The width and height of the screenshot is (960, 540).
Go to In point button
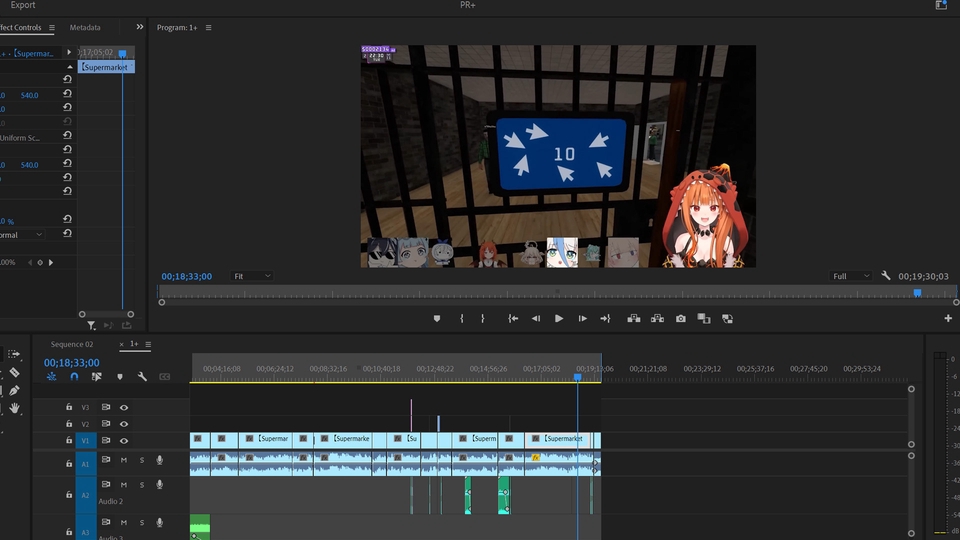[x=513, y=318]
